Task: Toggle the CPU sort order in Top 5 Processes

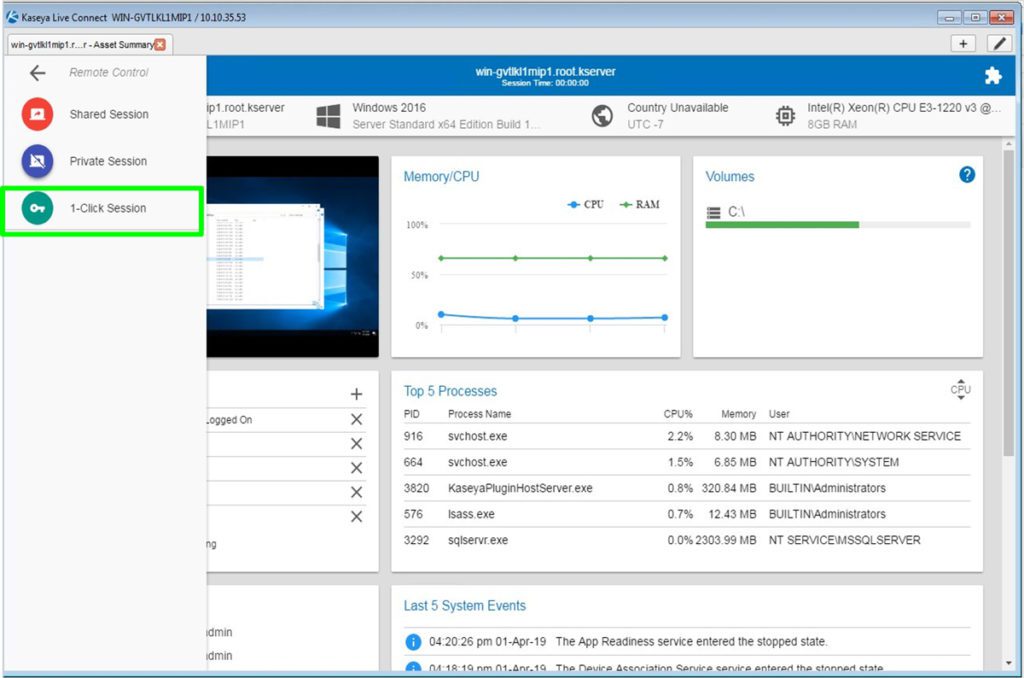Action: click(x=960, y=390)
